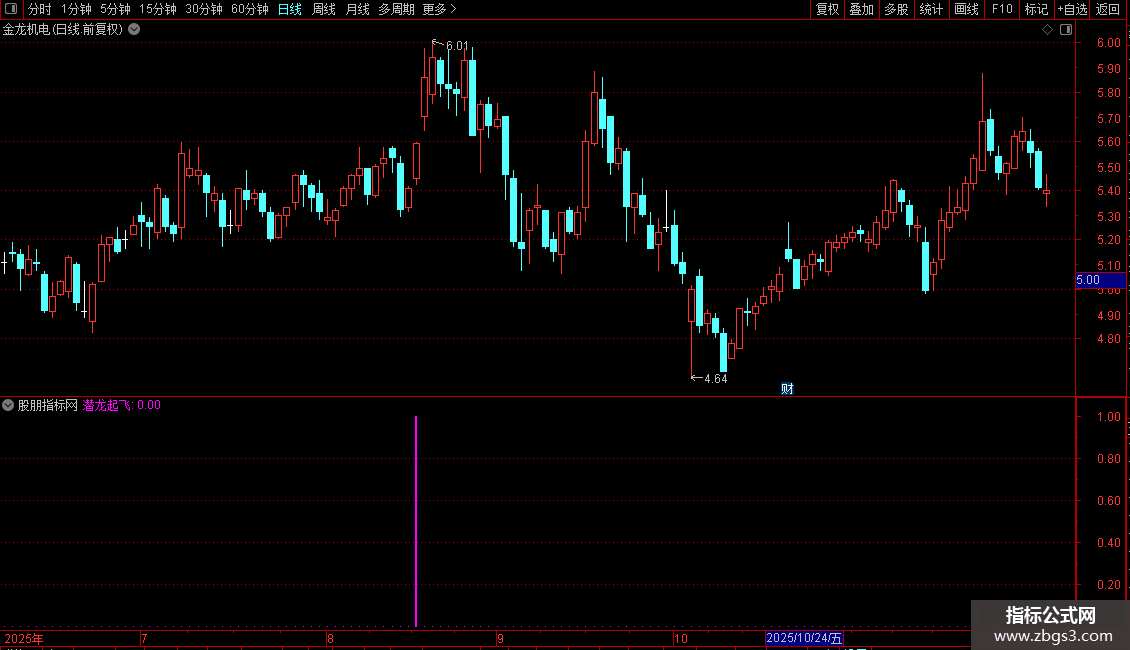Select the 1分钟 period tab
The width and height of the screenshot is (1130, 650).
click(76, 9)
